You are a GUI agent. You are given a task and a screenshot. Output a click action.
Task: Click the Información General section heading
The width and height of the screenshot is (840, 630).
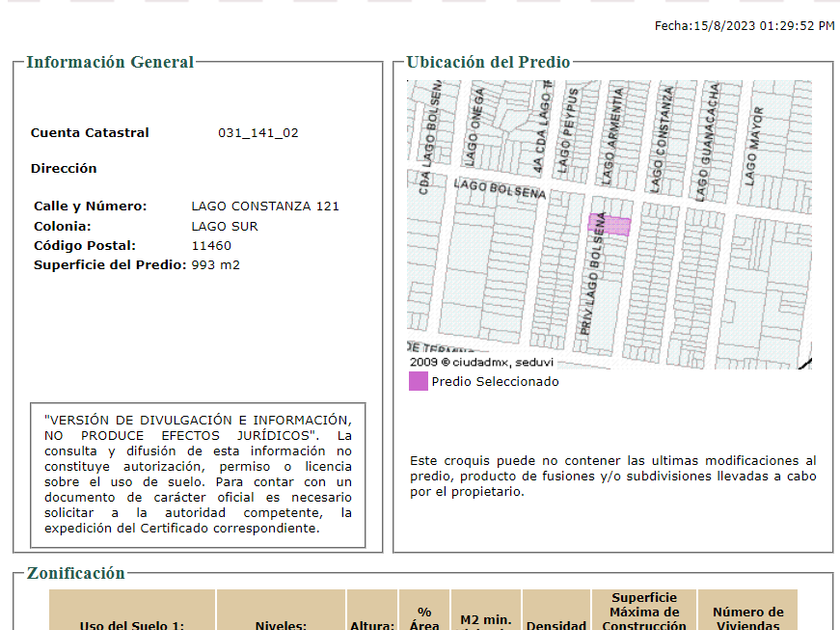pyautogui.click(x=110, y=62)
